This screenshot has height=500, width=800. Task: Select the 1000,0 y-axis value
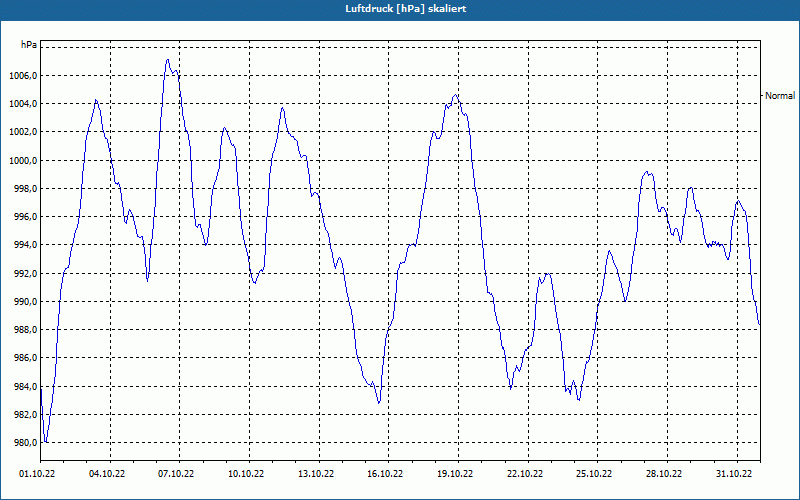[23, 161]
